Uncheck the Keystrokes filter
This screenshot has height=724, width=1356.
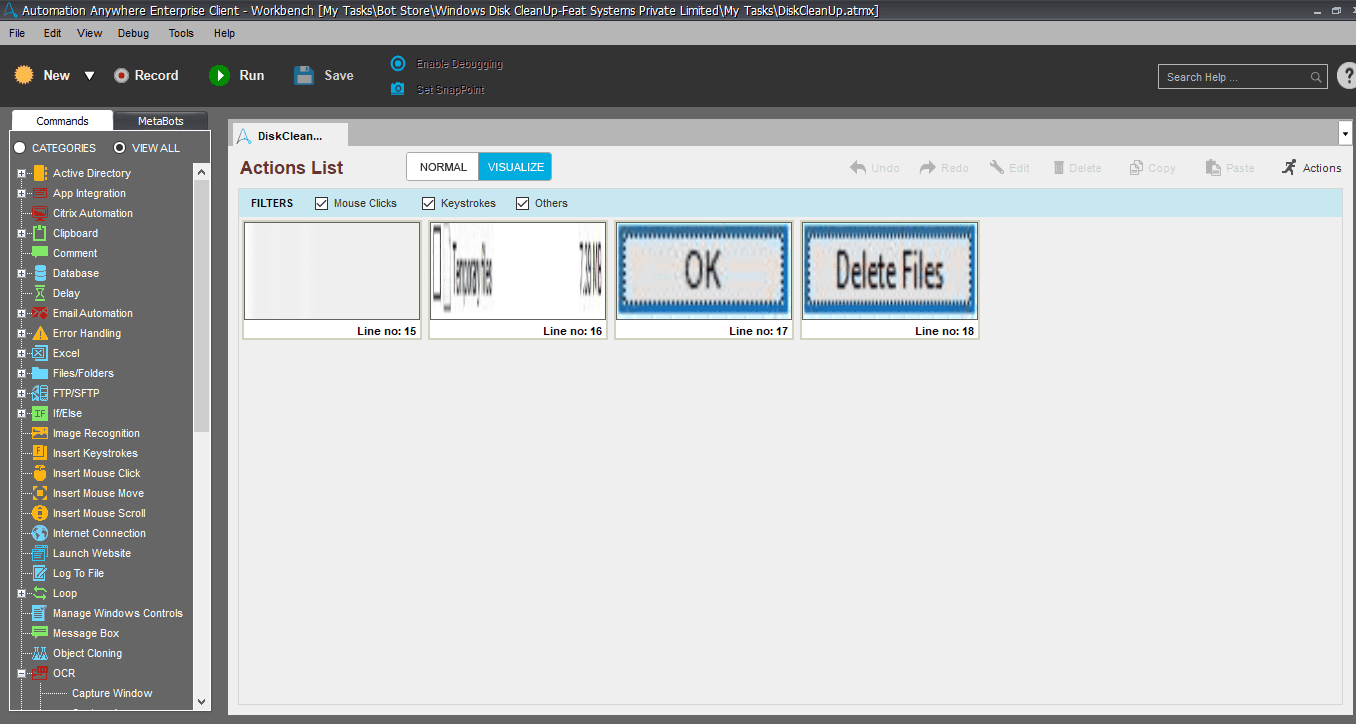click(428, 203)
